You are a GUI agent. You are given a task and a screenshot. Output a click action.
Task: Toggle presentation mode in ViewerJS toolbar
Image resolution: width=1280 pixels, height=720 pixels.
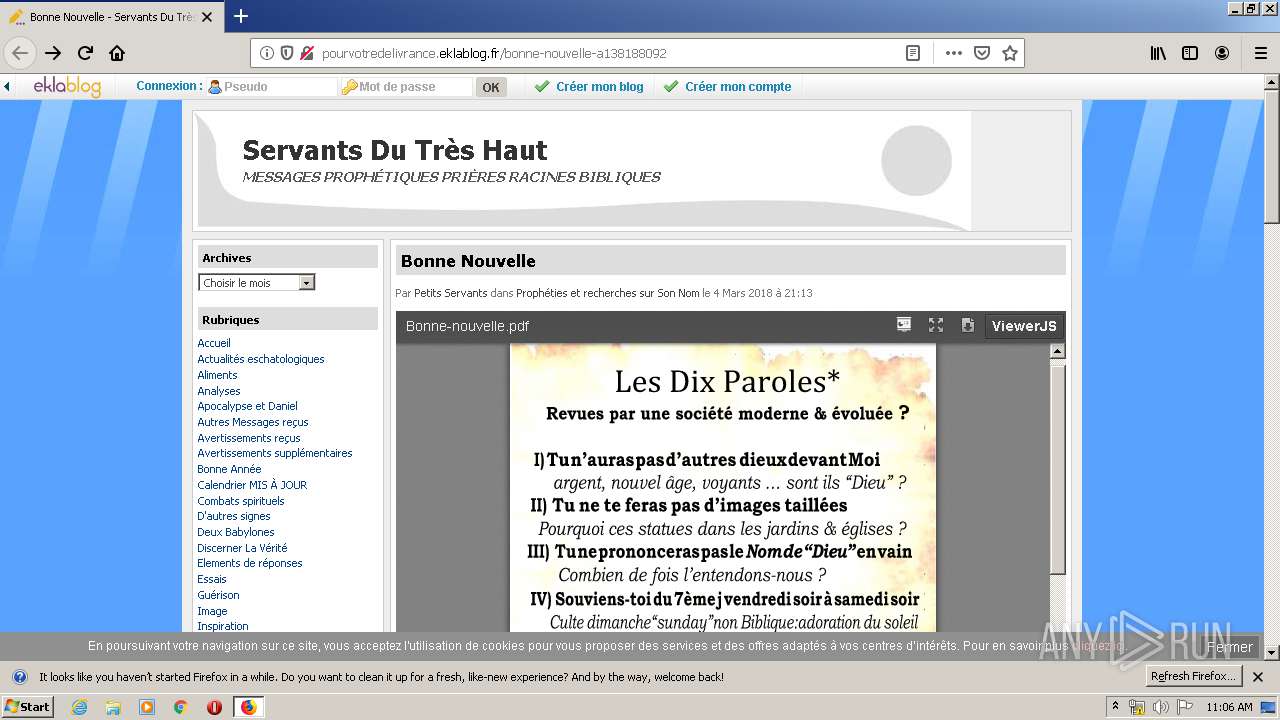904,325
